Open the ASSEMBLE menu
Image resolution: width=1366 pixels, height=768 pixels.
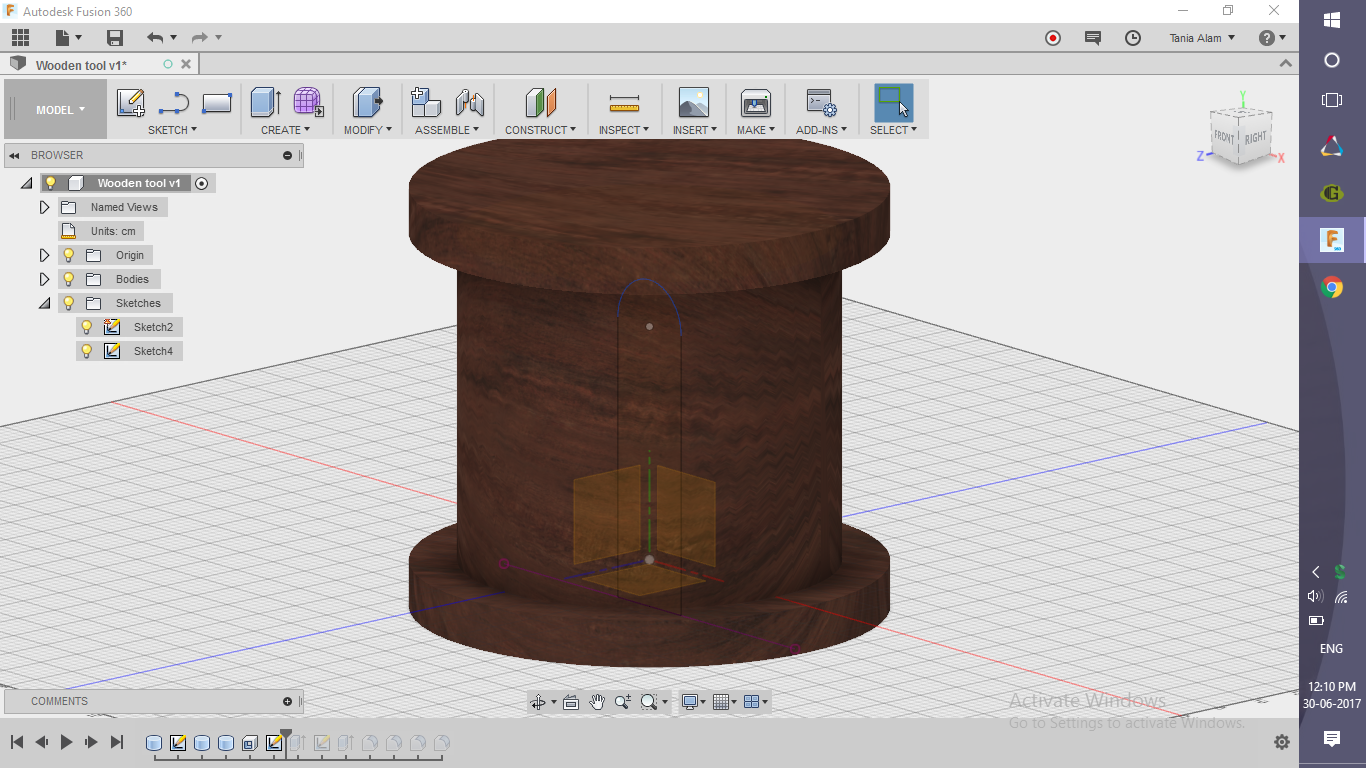pos(447,130)
